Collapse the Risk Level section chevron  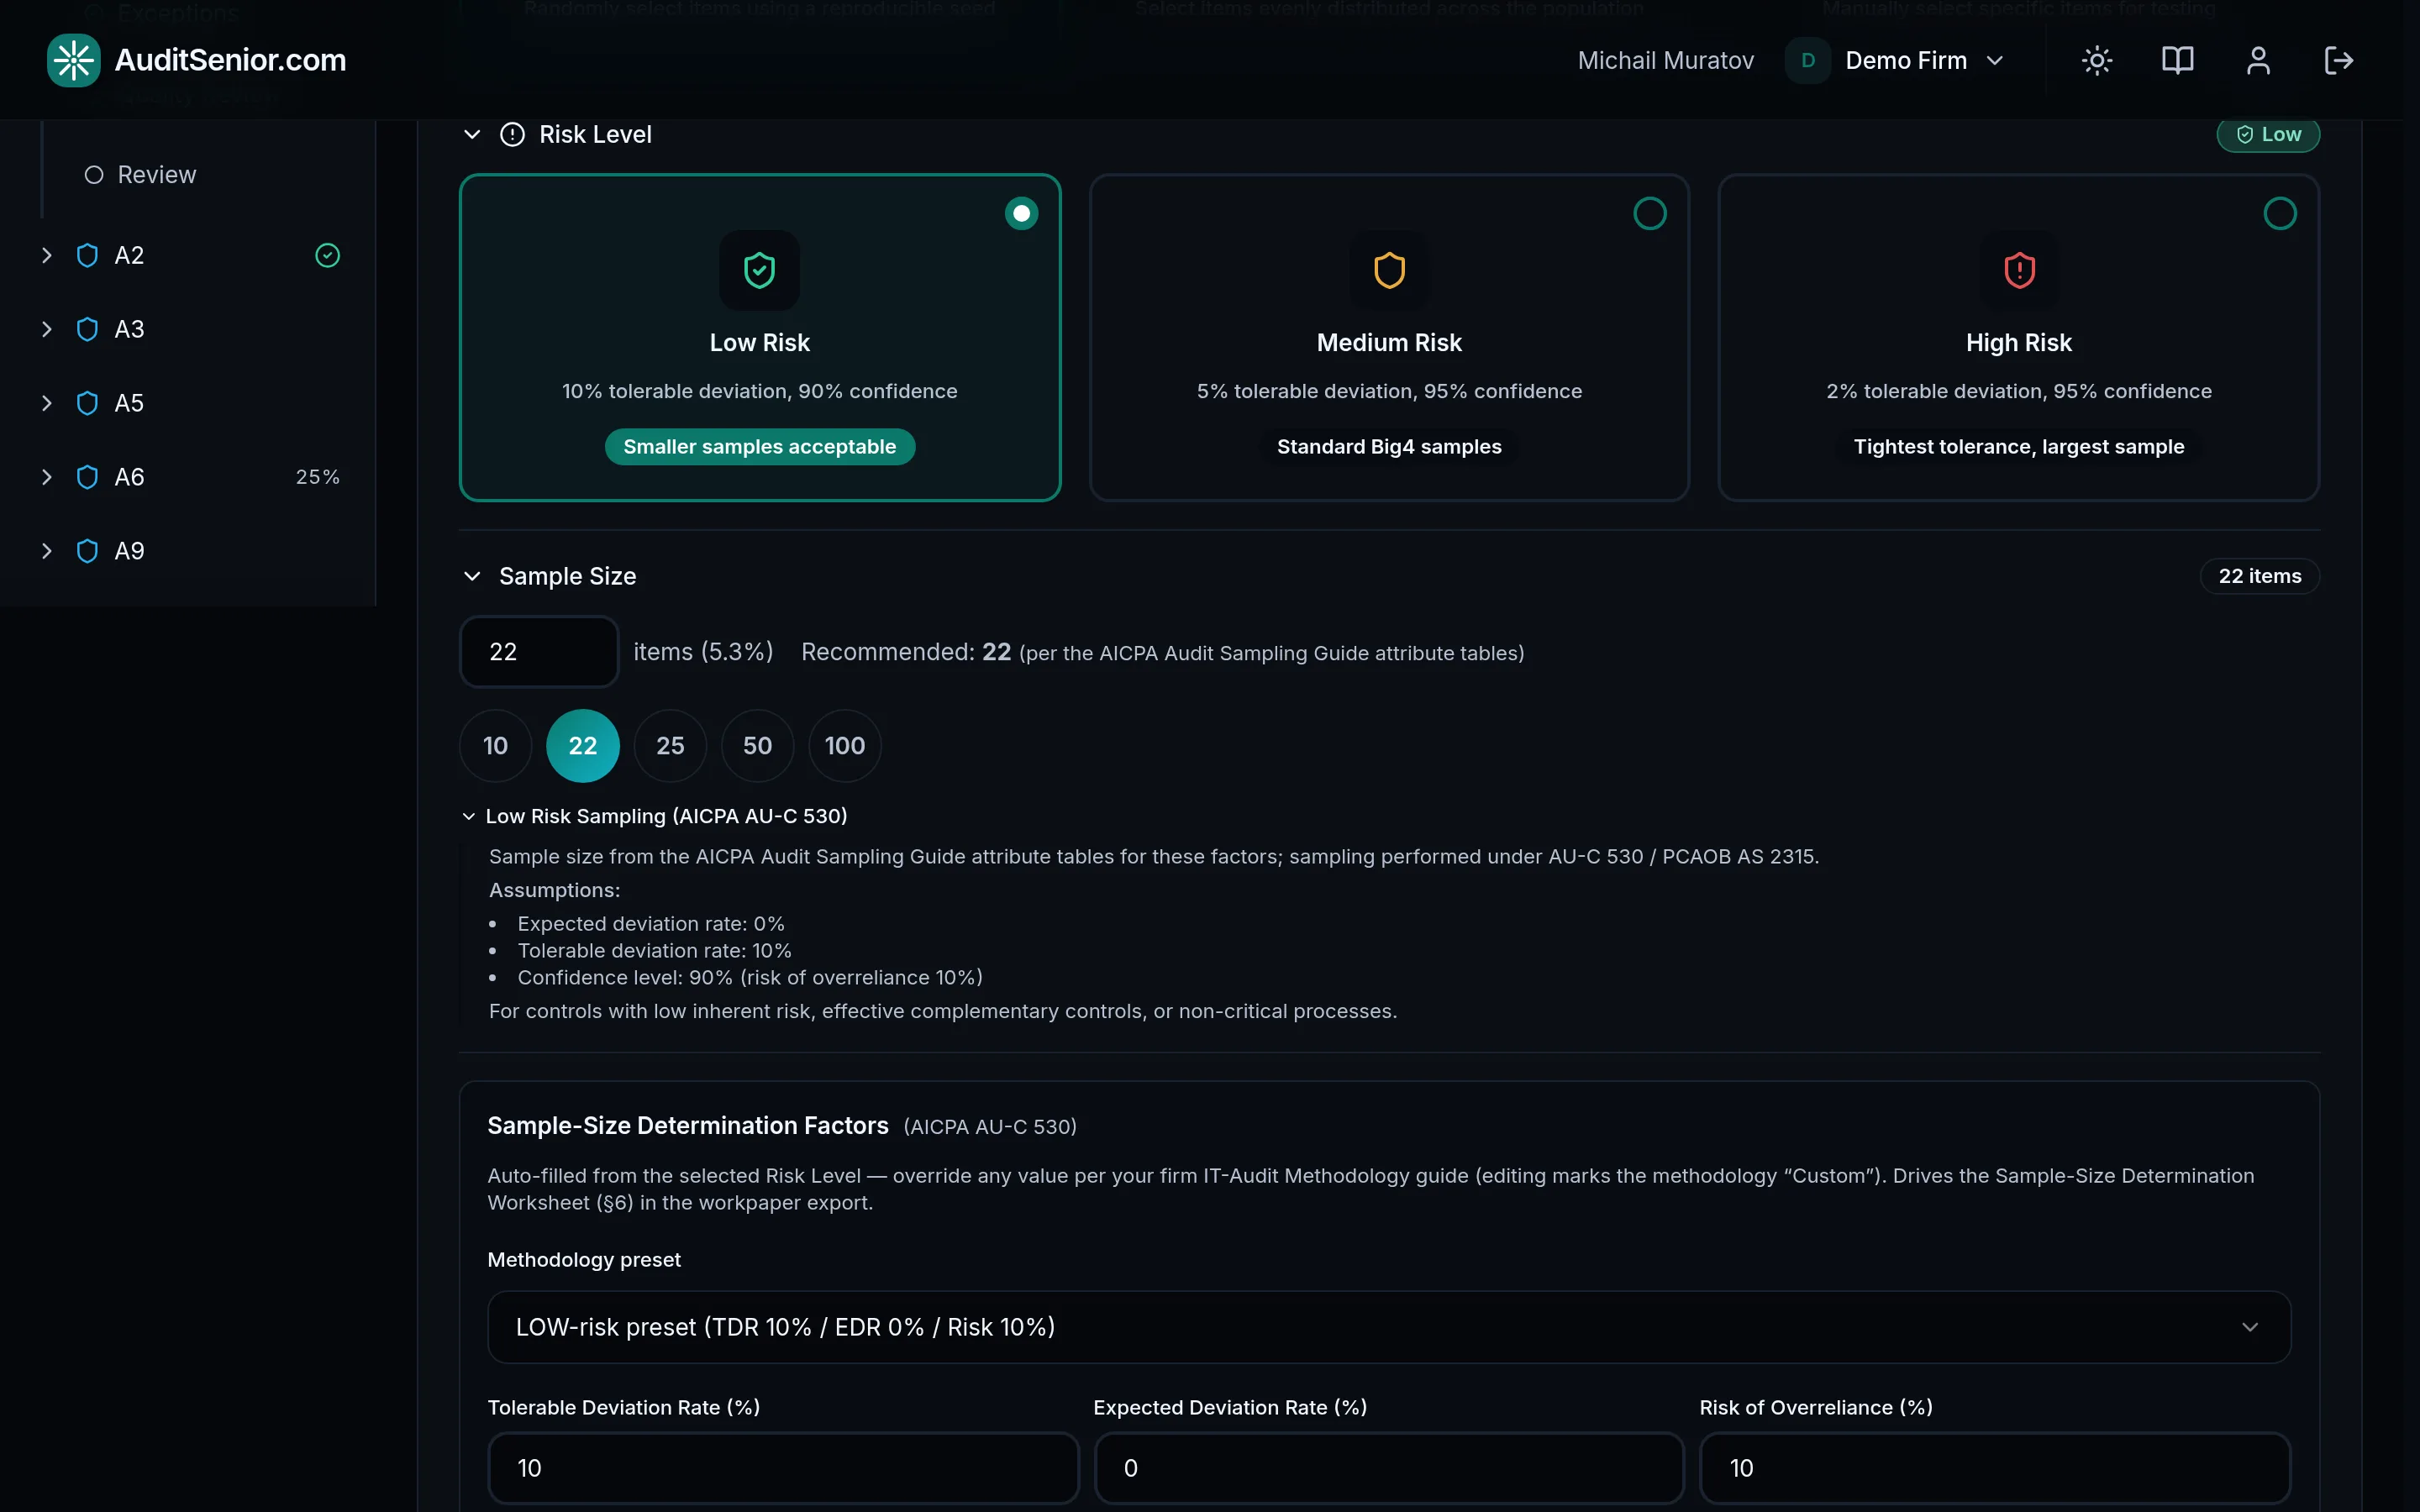coord(472,134)
